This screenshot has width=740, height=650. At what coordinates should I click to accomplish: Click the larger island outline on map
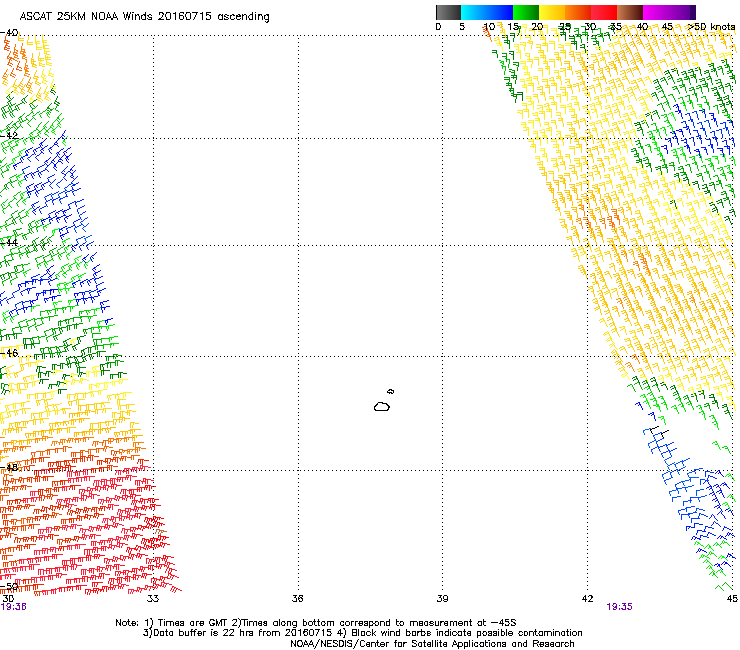tap(382, 406)
